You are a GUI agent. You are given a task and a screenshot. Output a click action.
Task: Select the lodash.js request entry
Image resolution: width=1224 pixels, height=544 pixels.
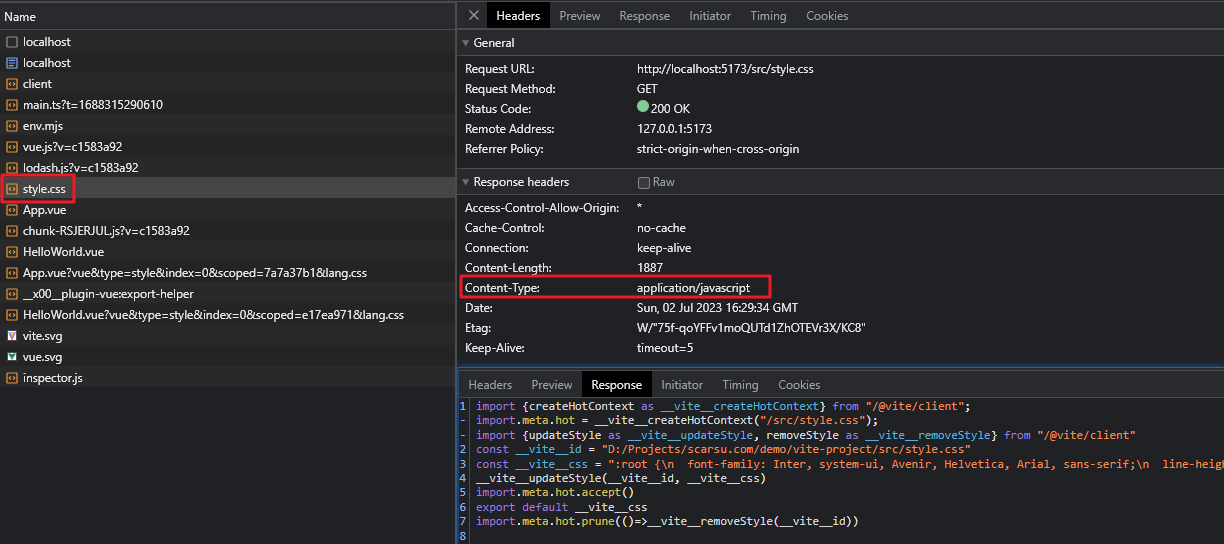(80, 168)
